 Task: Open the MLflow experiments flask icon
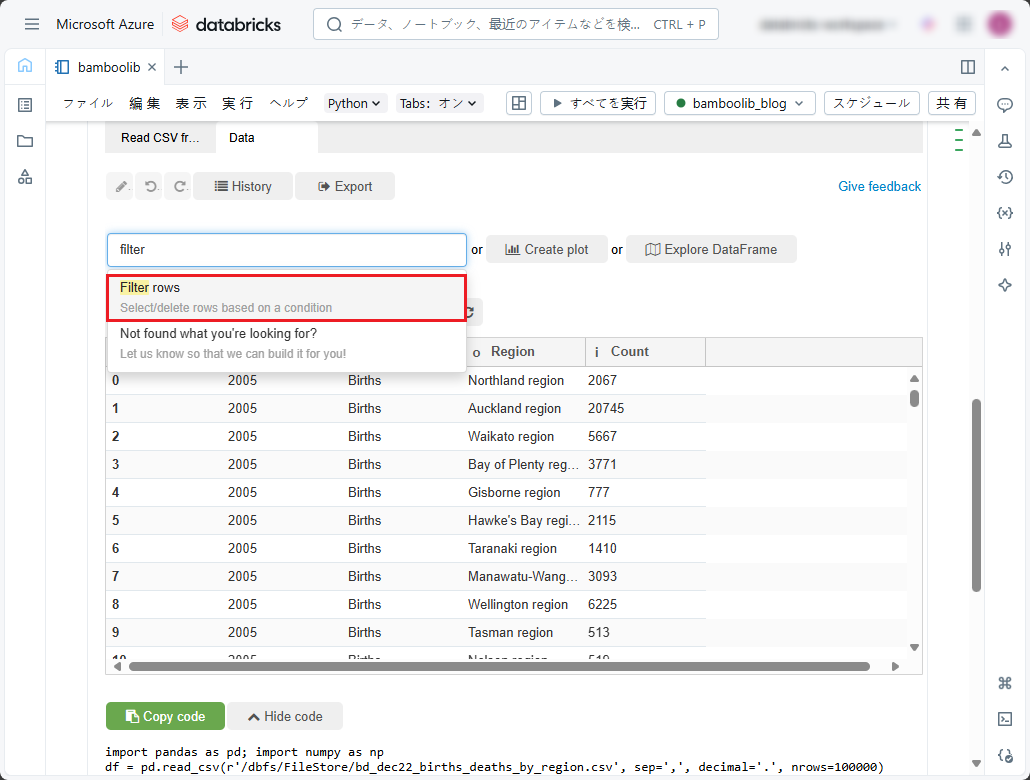point(1005,141)
